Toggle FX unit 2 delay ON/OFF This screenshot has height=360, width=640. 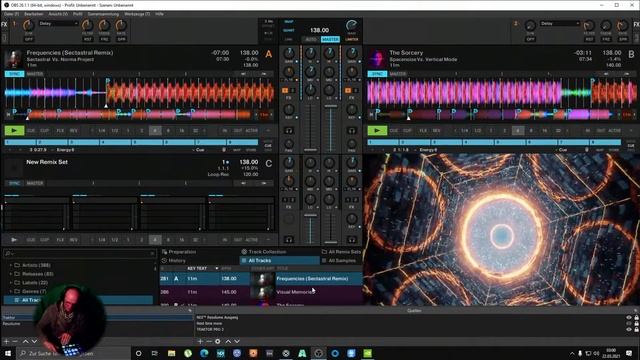click(530, 39)
